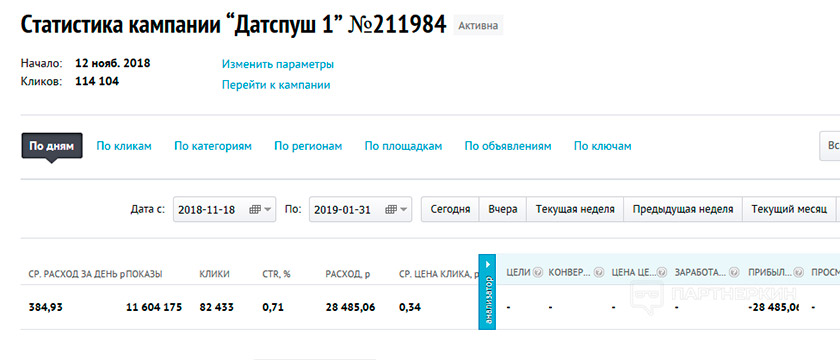Select the 82 433 clicks value
Viewport: 840px width, 360px height.
coord(217,308)
